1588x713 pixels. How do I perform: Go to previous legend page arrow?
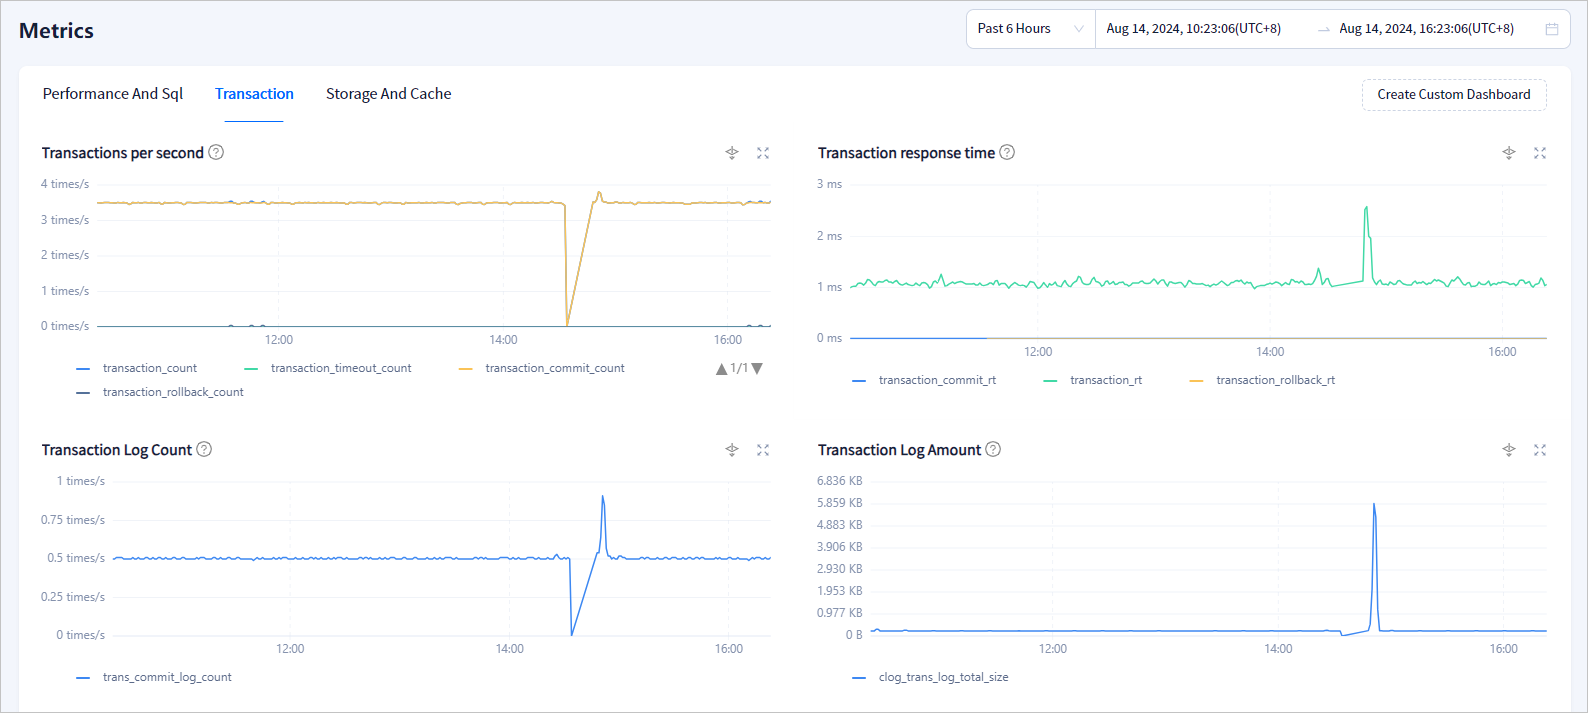(722, 369)
